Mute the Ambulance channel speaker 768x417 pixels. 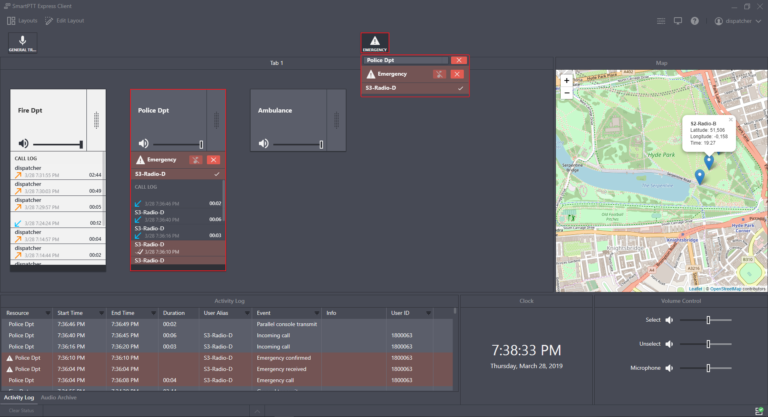263,144
